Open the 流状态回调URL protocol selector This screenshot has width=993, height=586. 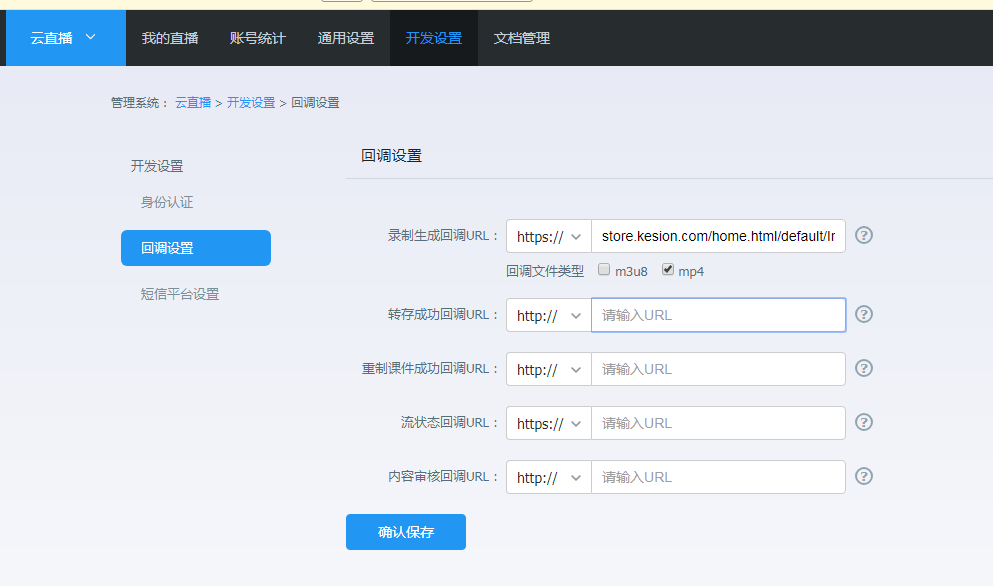[x=548, y=422]
